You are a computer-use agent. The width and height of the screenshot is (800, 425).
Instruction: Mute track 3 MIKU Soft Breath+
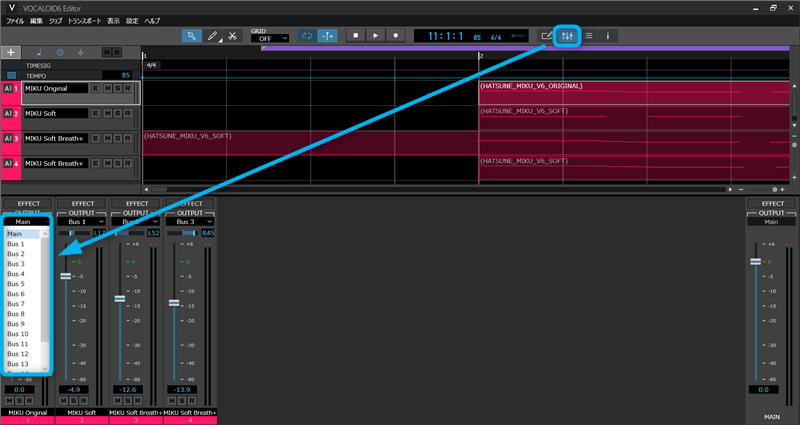[x=107, y=138]
